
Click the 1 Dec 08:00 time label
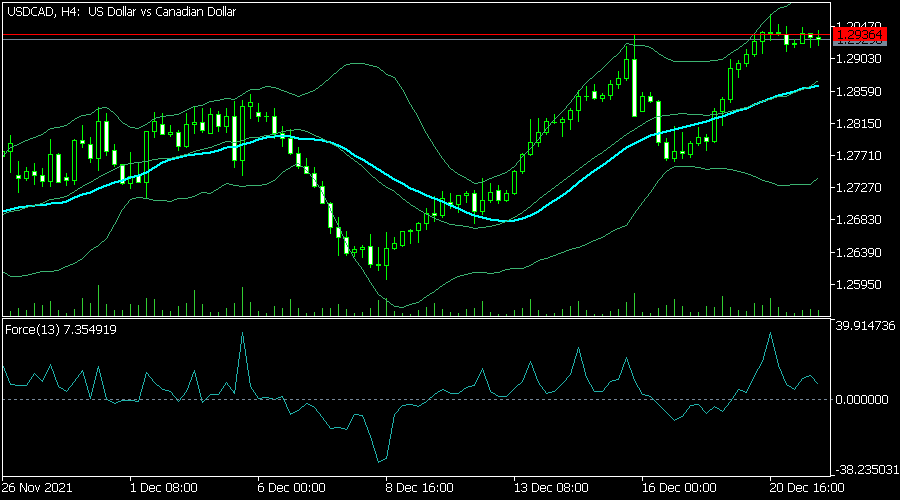(x=164, y=488)
